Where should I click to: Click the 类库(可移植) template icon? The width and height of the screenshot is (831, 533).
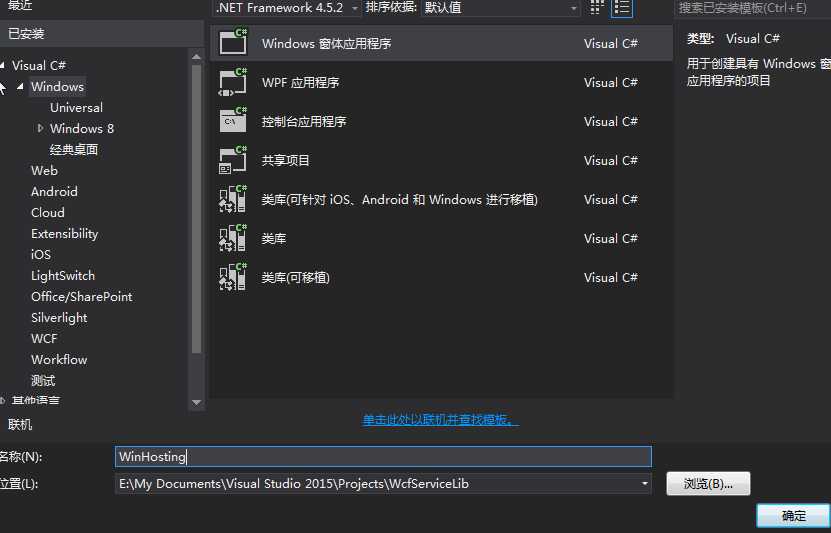(x=233, y=278)
